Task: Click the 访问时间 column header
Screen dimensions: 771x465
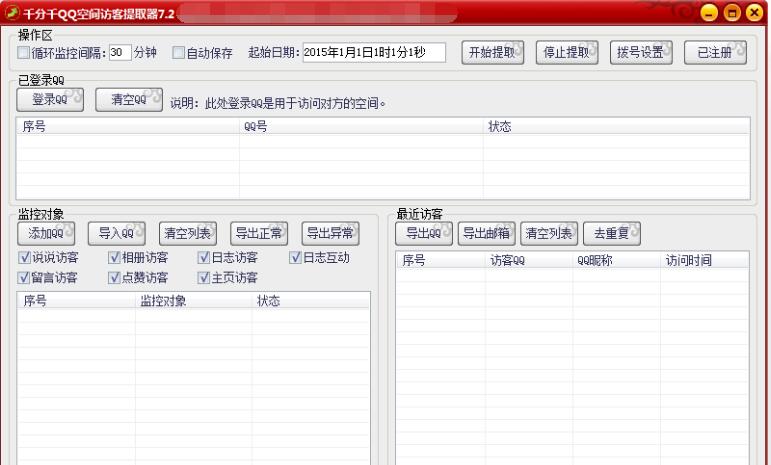Action: coord(705,260)
